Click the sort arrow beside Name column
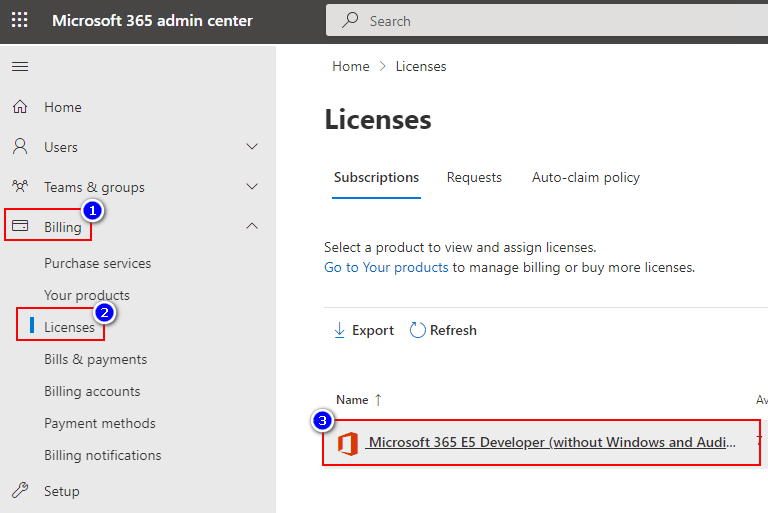This screenshot has width=768, height=513. coord(378,400)
